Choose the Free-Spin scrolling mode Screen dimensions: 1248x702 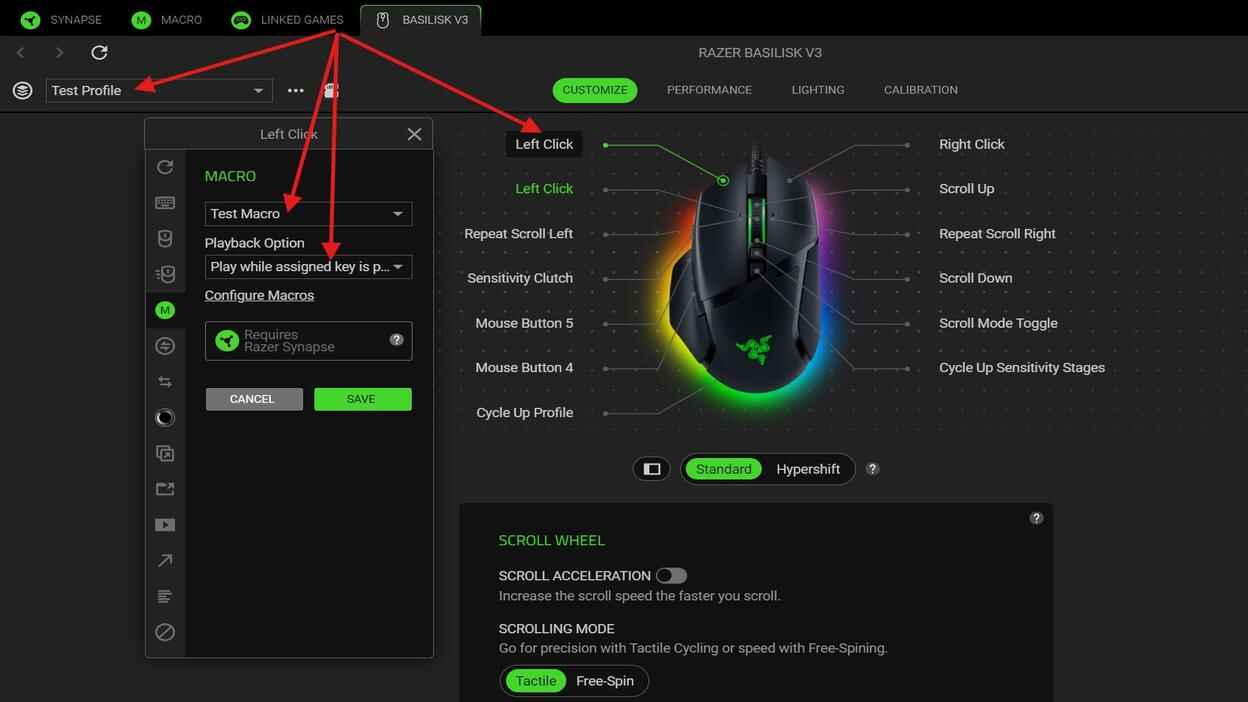[605, 681]
